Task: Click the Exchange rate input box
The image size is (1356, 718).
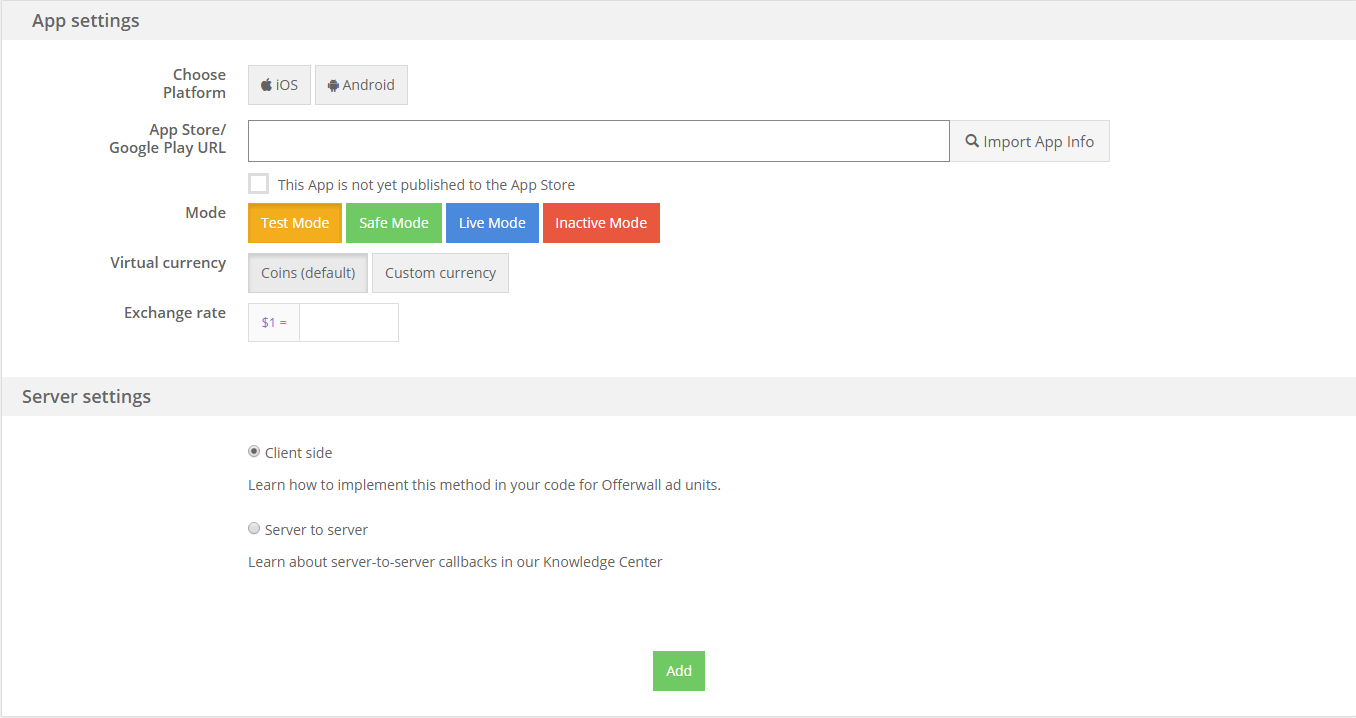Action: click(349, 322)
